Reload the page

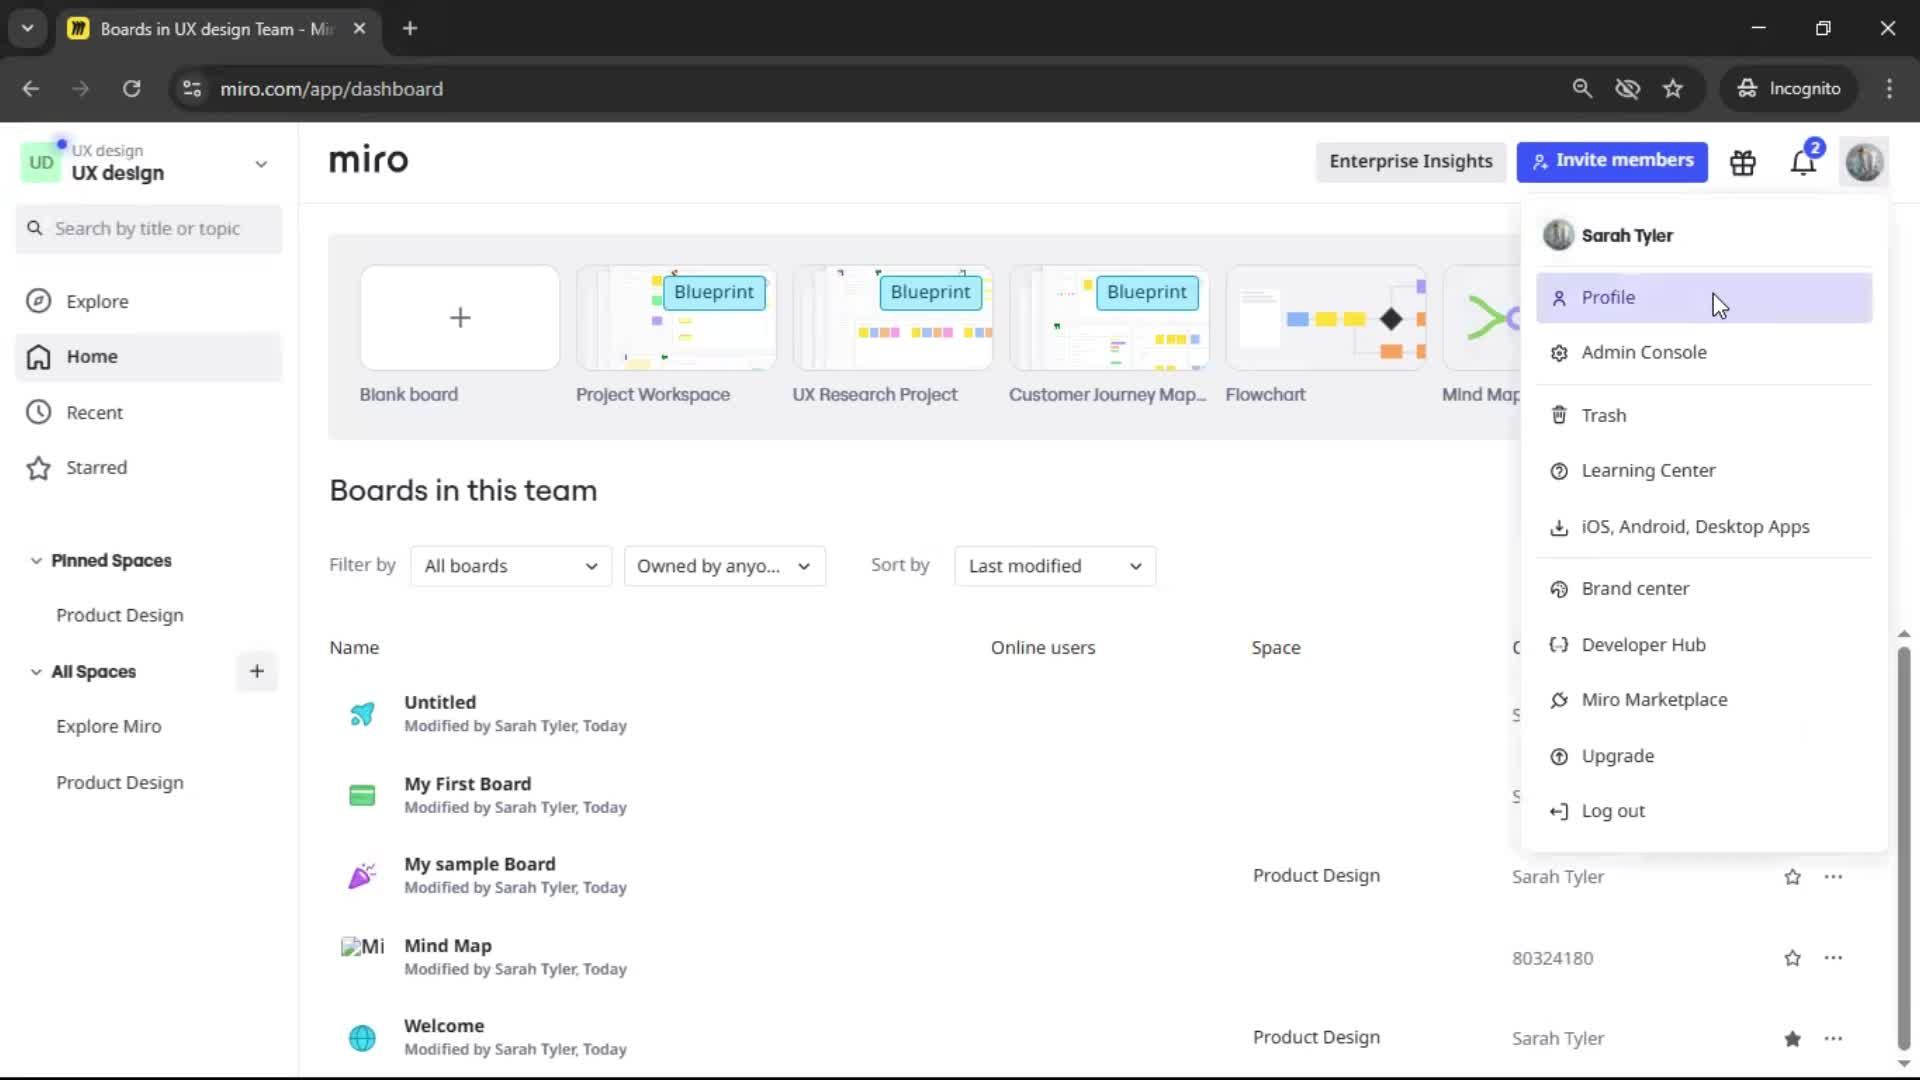click(131, 88)
